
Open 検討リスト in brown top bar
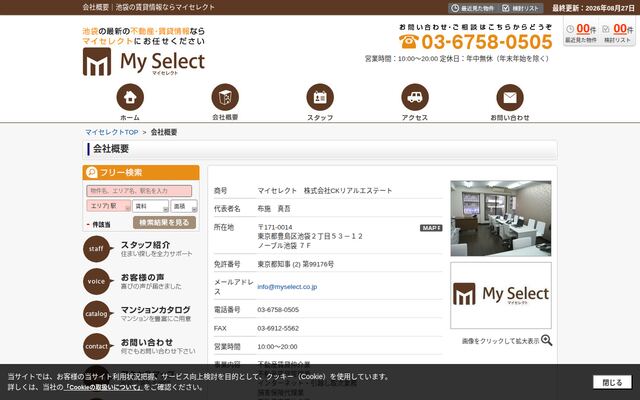click(520, 8)
